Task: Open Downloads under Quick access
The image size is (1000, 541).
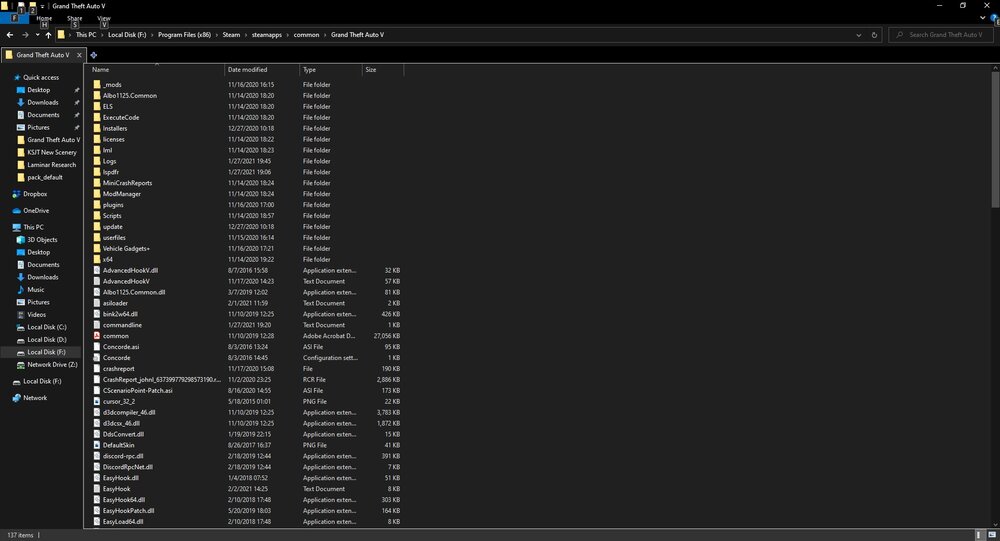Action: (43, 102)
